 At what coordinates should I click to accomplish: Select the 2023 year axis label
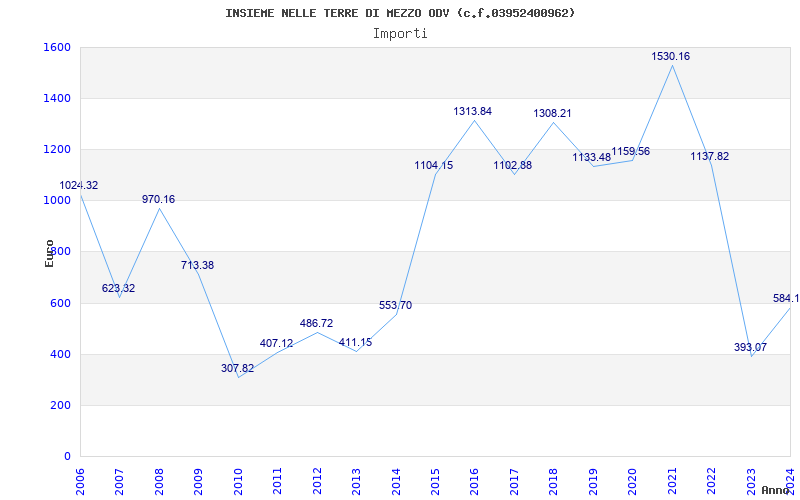click(751, 481)
